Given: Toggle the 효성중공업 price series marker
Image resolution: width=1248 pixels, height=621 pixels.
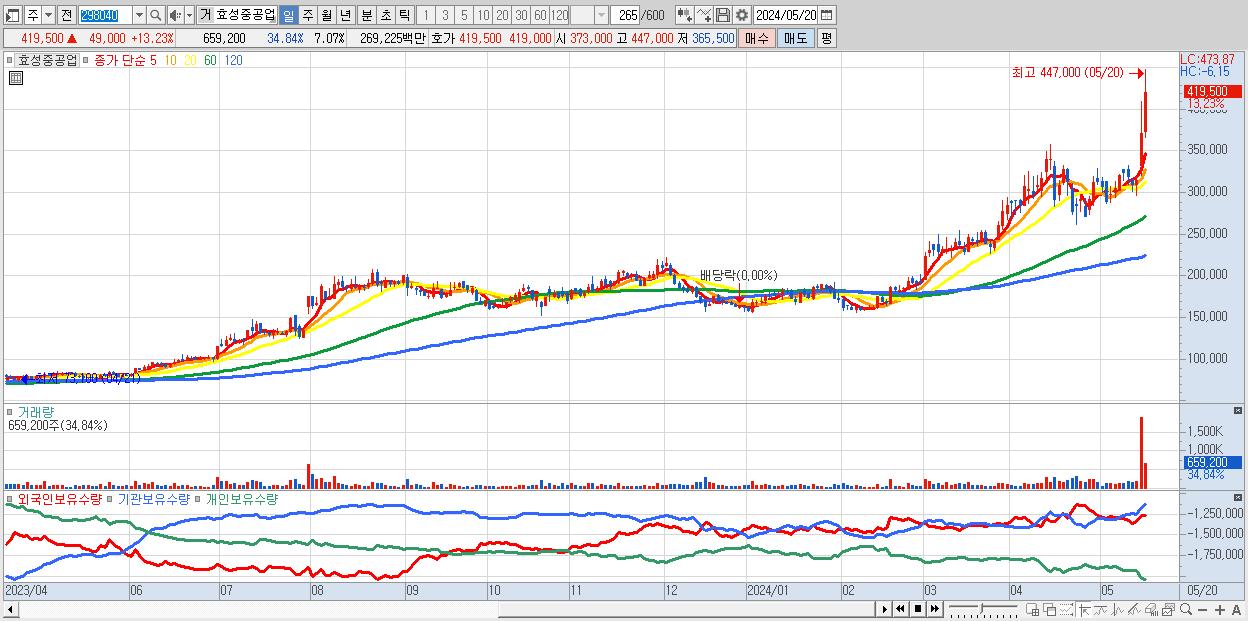Looking at the screenshot, I should coord(12,60).
